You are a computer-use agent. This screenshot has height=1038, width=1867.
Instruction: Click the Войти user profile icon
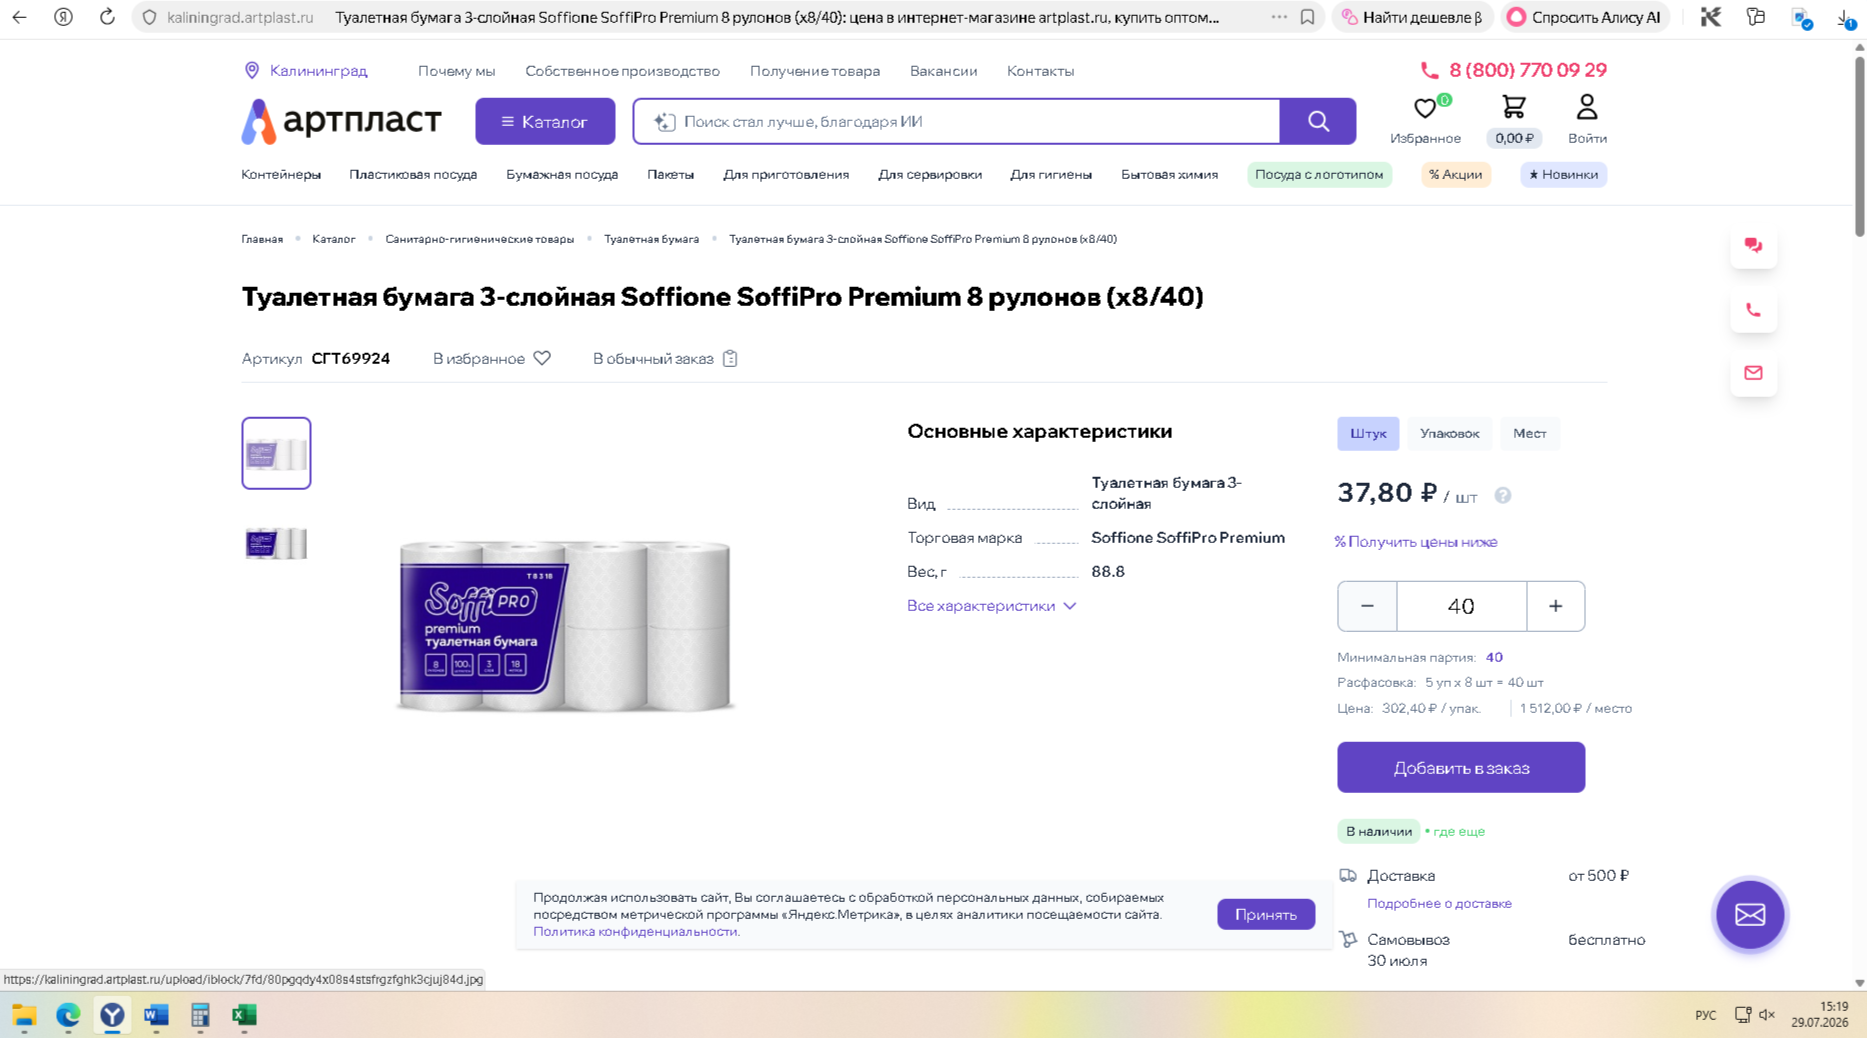coord(1586,107)
